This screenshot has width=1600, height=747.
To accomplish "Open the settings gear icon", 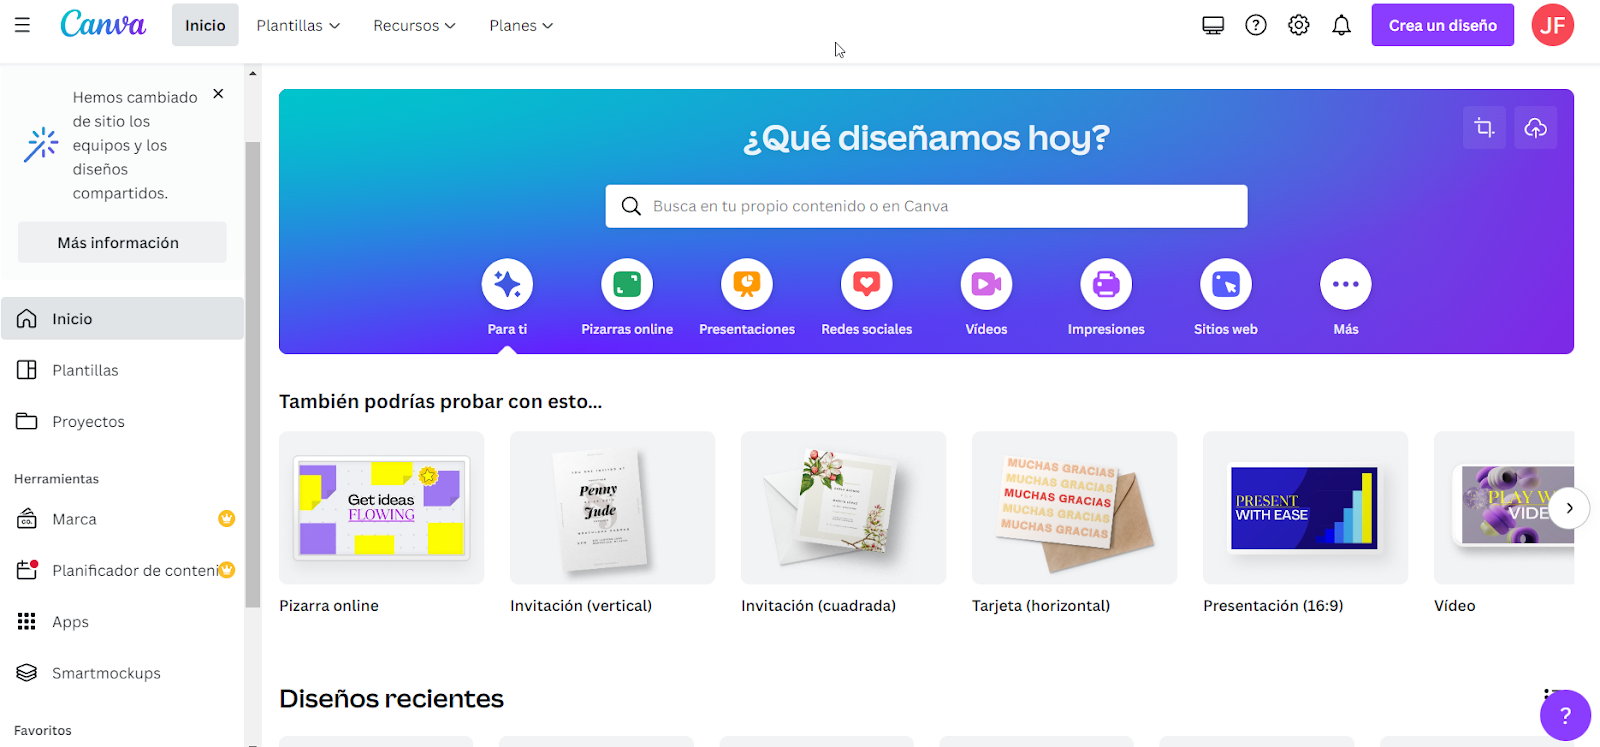I will pos(1299,25).
